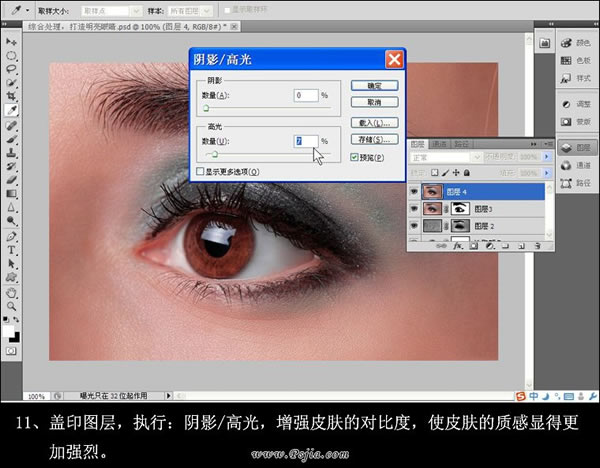Select the Eraser tool
Image resolution: width=600 pixels, height=468 pixels.
pyautogui.click(x=11, y=179)
